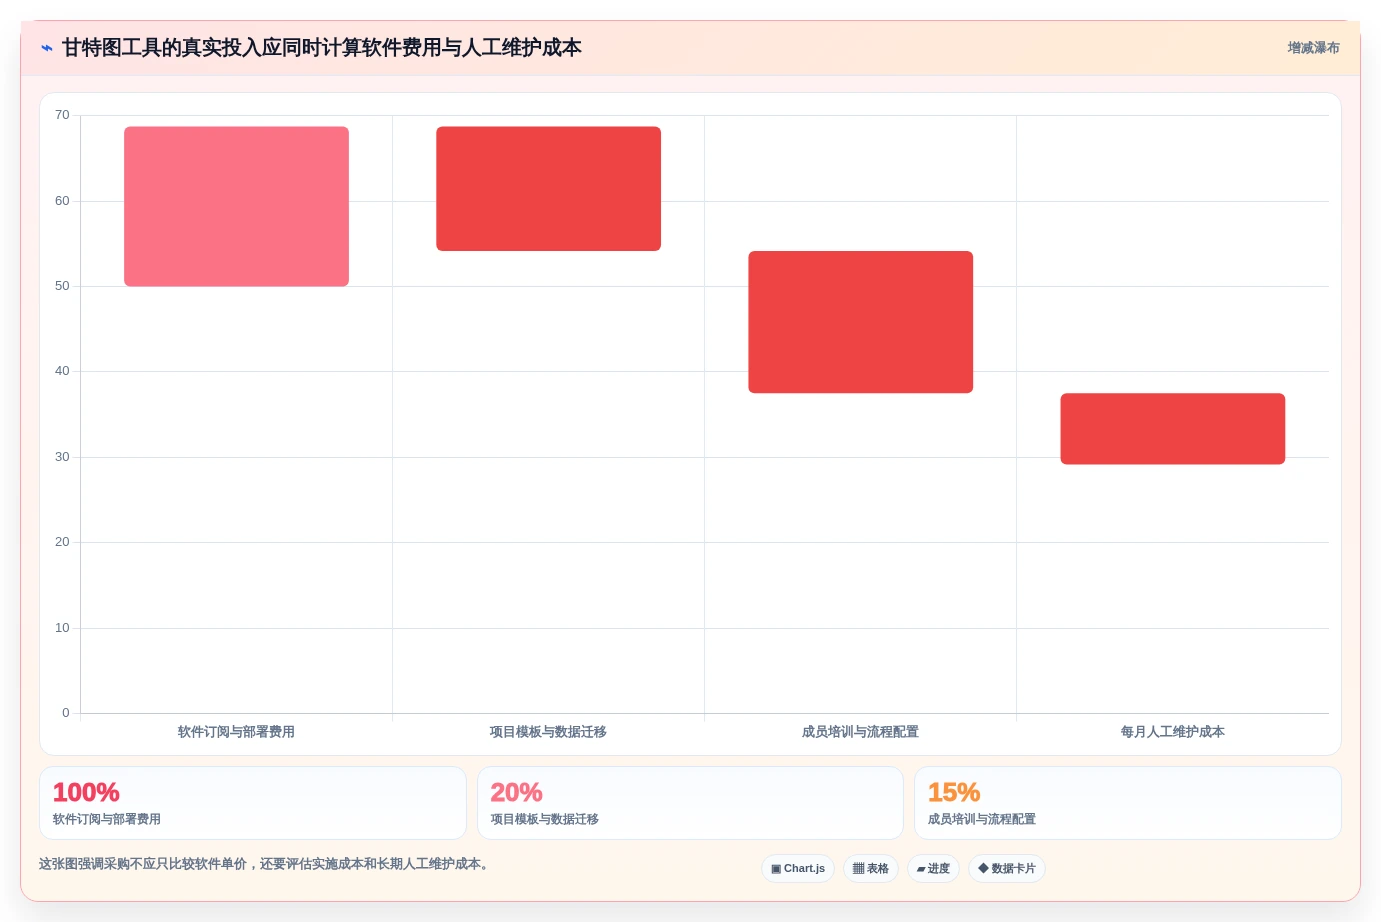Image resolution: width=1381 pixels, height=922 pixels.
Task: Click the y-axis value 40
Action: 62,371
